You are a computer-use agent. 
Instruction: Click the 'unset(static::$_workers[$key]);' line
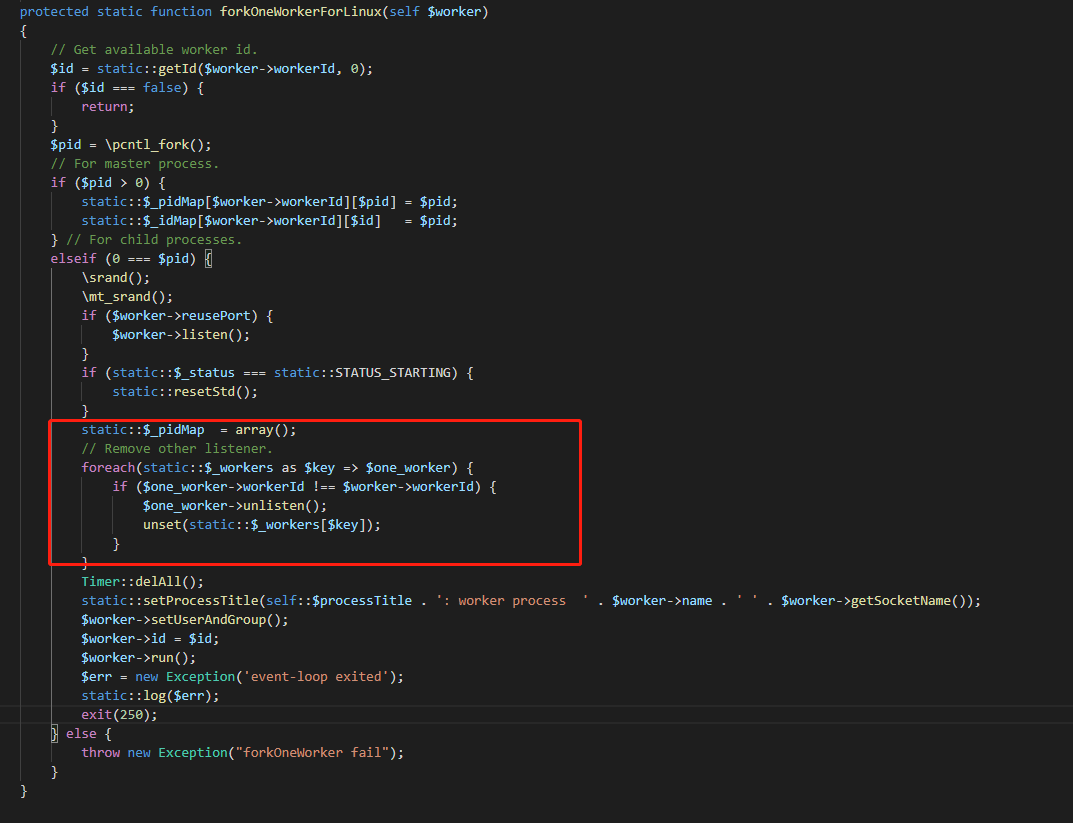tap(261, 525)
